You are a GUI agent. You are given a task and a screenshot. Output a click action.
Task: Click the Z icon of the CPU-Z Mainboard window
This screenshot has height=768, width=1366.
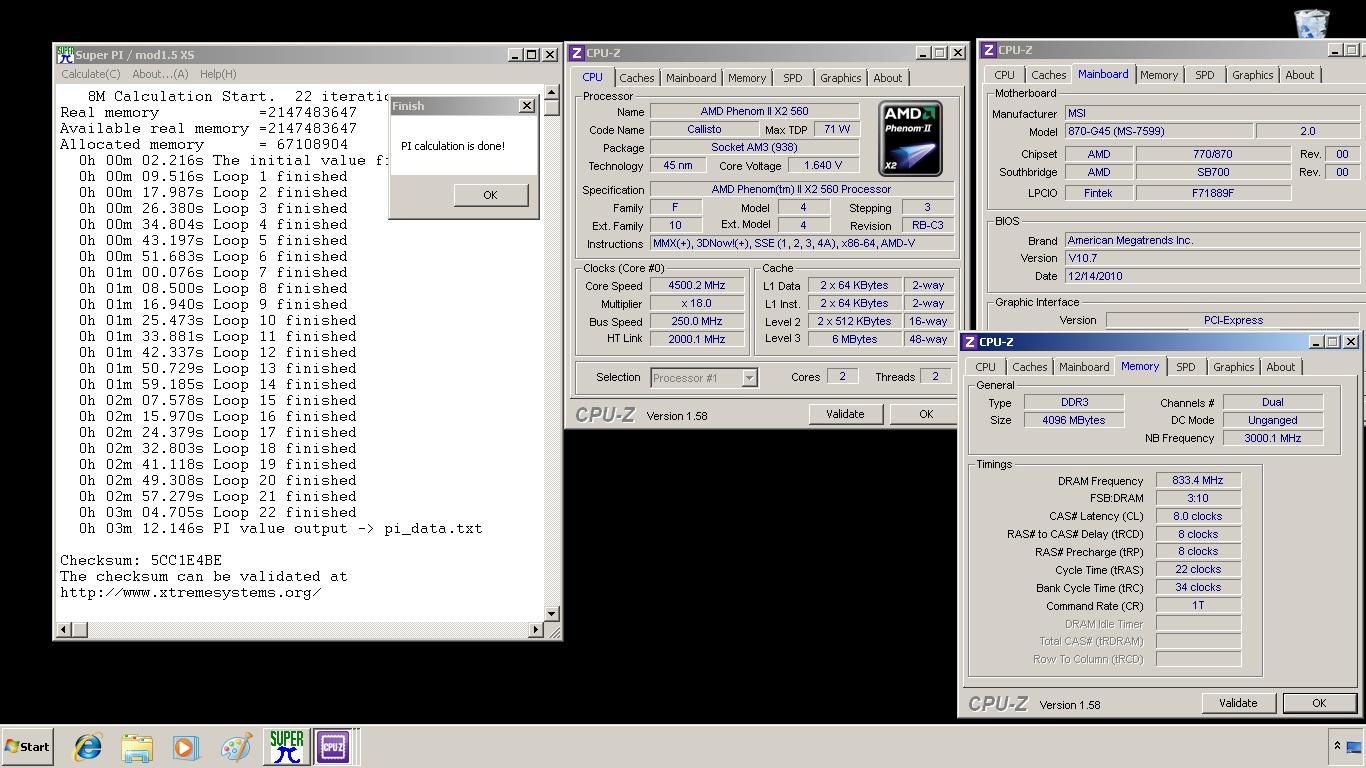click(988, 50)
